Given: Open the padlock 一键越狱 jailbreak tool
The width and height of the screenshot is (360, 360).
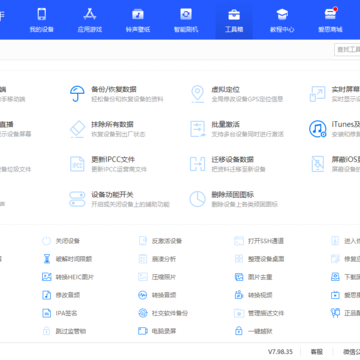Looking at the screenshot, I should click(253, 331).
